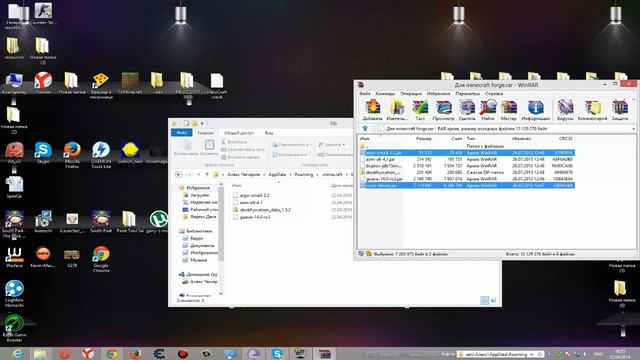The width and height of the screenshot is (640, 360).
Task: Open Копировать в dropdown in Explorer ribbon
Action: pyautogui.click(x=292, y=155)
